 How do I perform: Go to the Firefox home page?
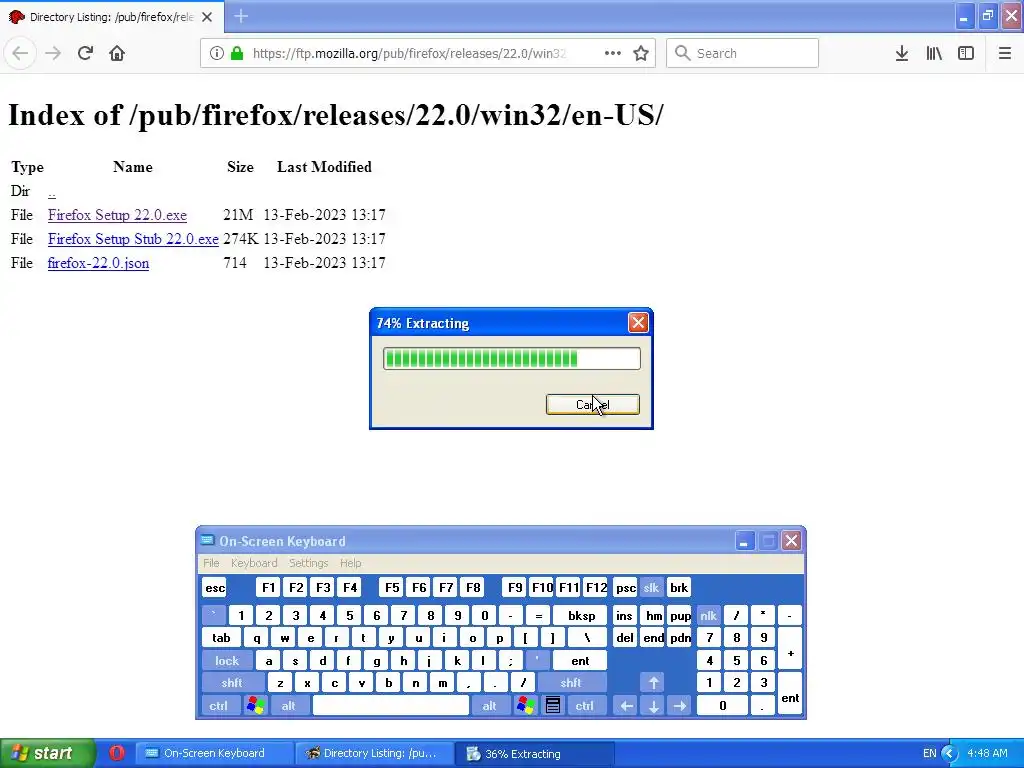tap(117, 54)
